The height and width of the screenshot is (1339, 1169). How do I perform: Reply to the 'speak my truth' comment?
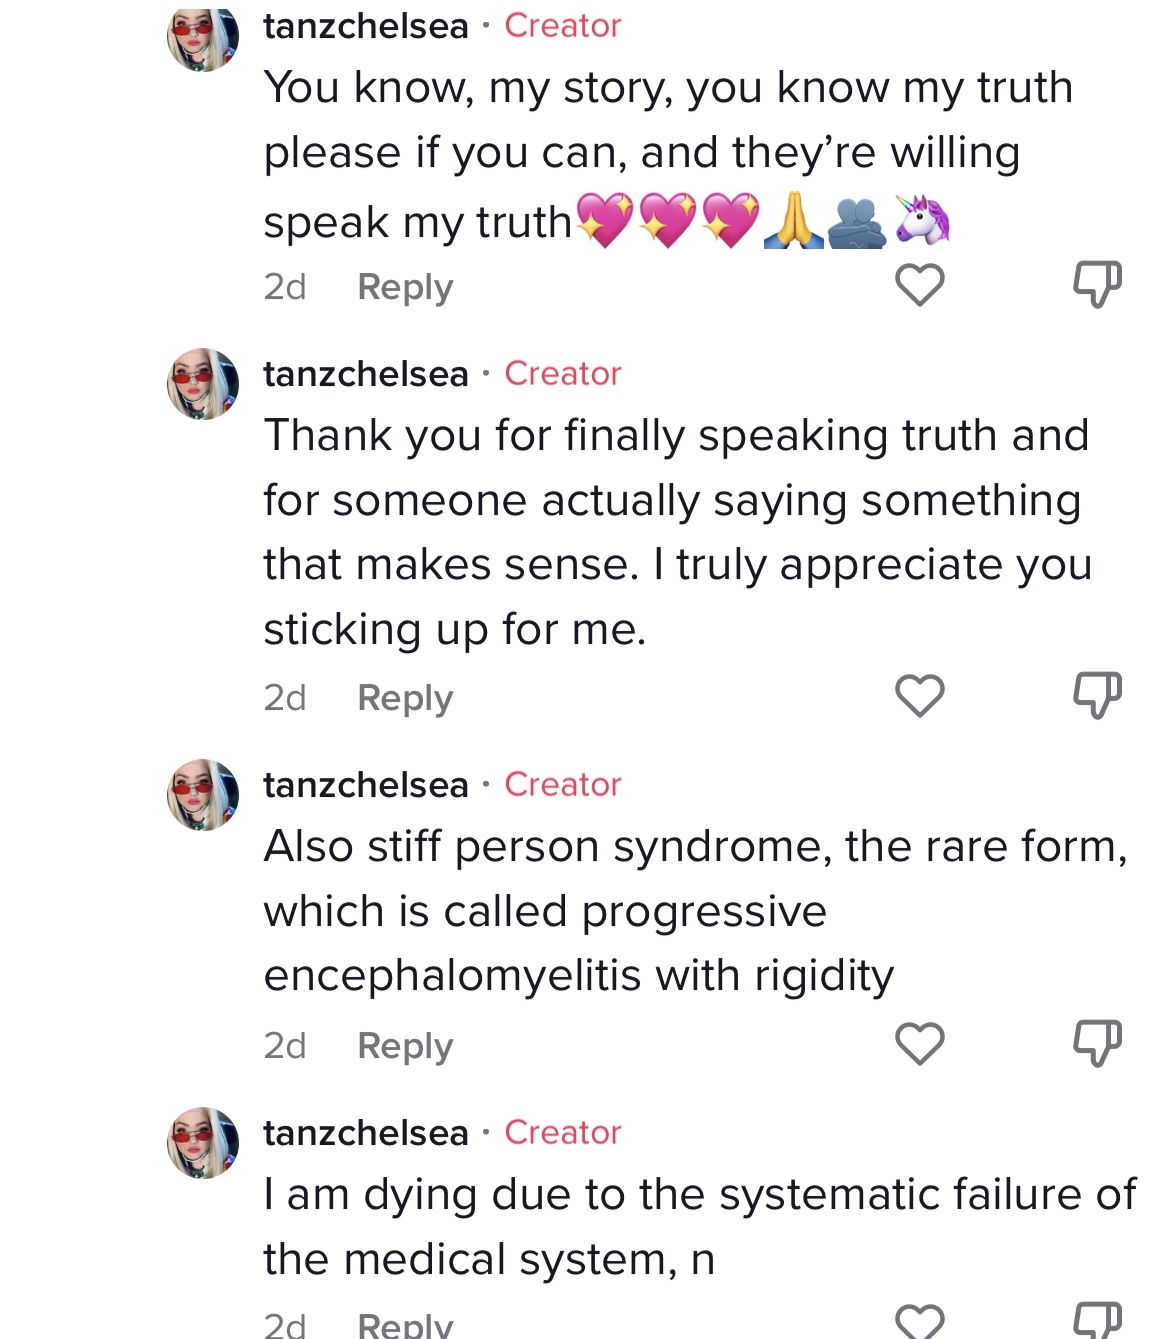coord(405,287)
